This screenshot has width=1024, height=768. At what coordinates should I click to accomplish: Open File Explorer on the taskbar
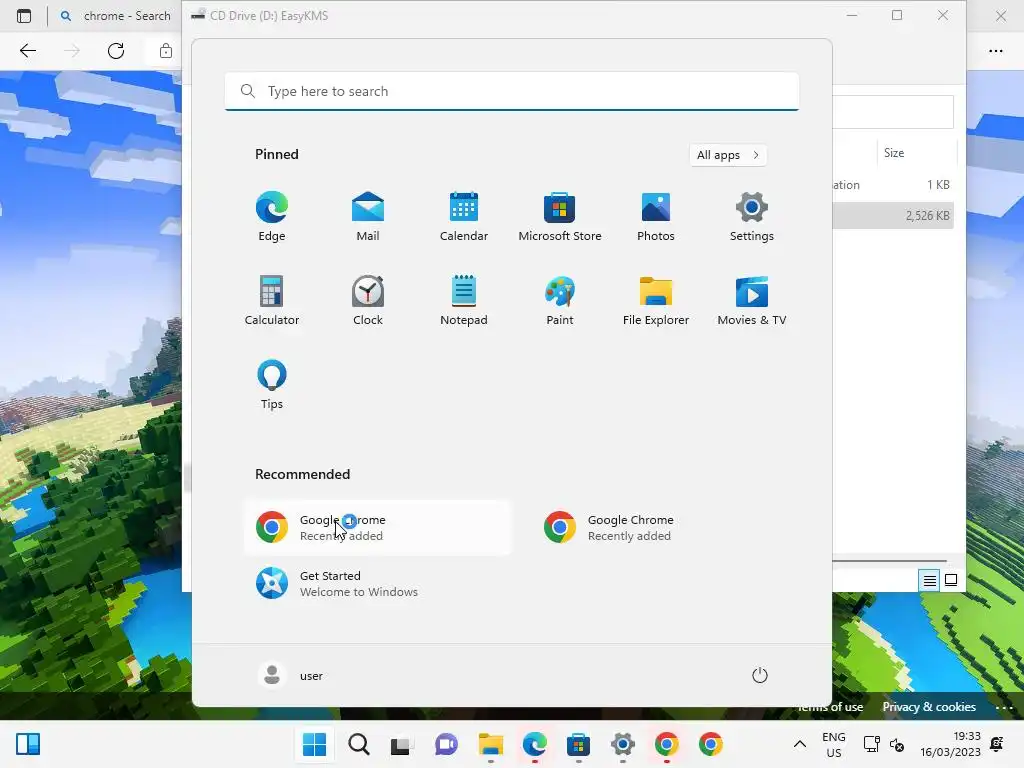[490, 744]
